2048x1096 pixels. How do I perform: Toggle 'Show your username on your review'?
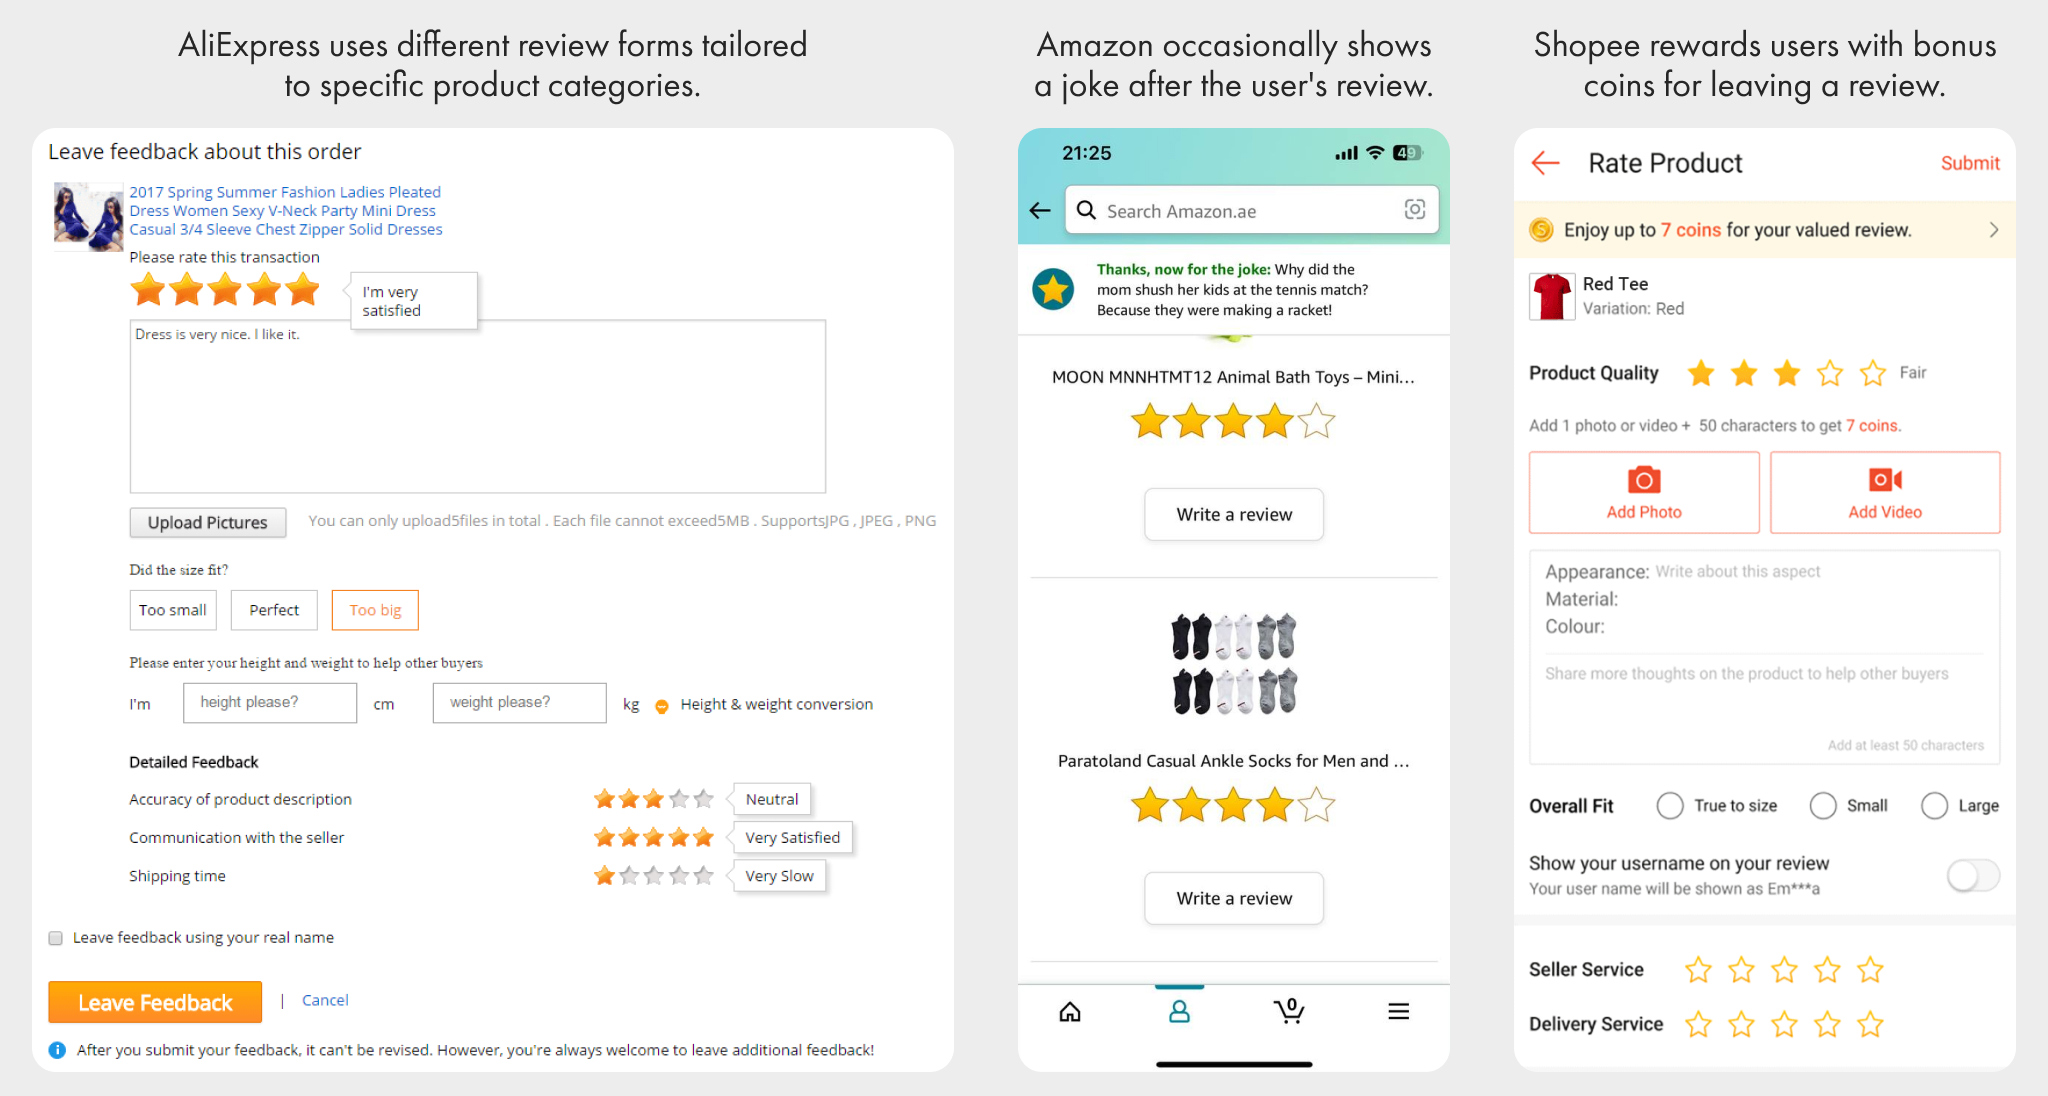click(1972, 876)
